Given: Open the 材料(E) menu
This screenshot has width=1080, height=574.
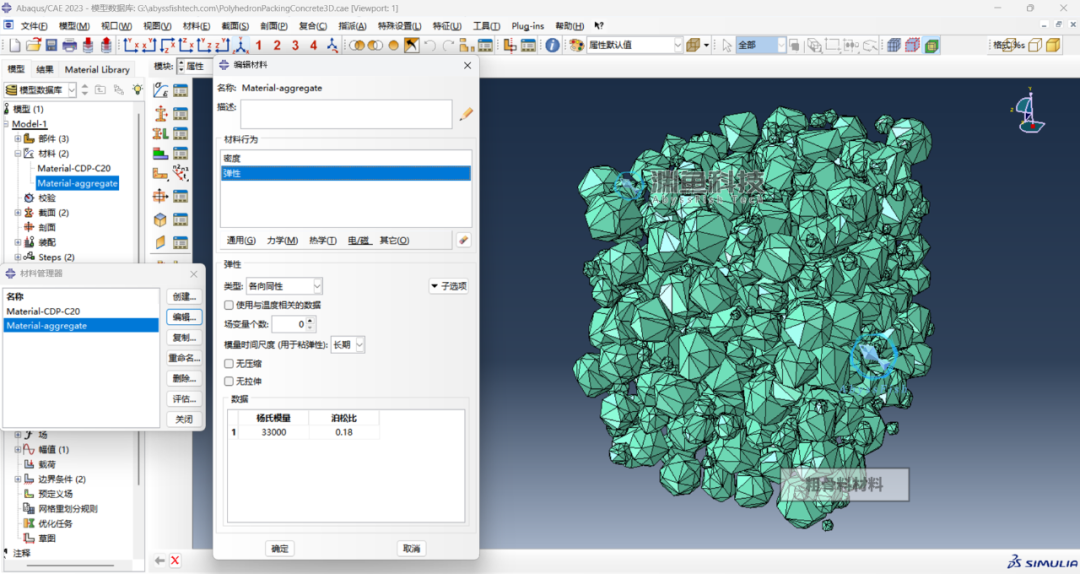Looking at the screenshot, I should point(196,25).
